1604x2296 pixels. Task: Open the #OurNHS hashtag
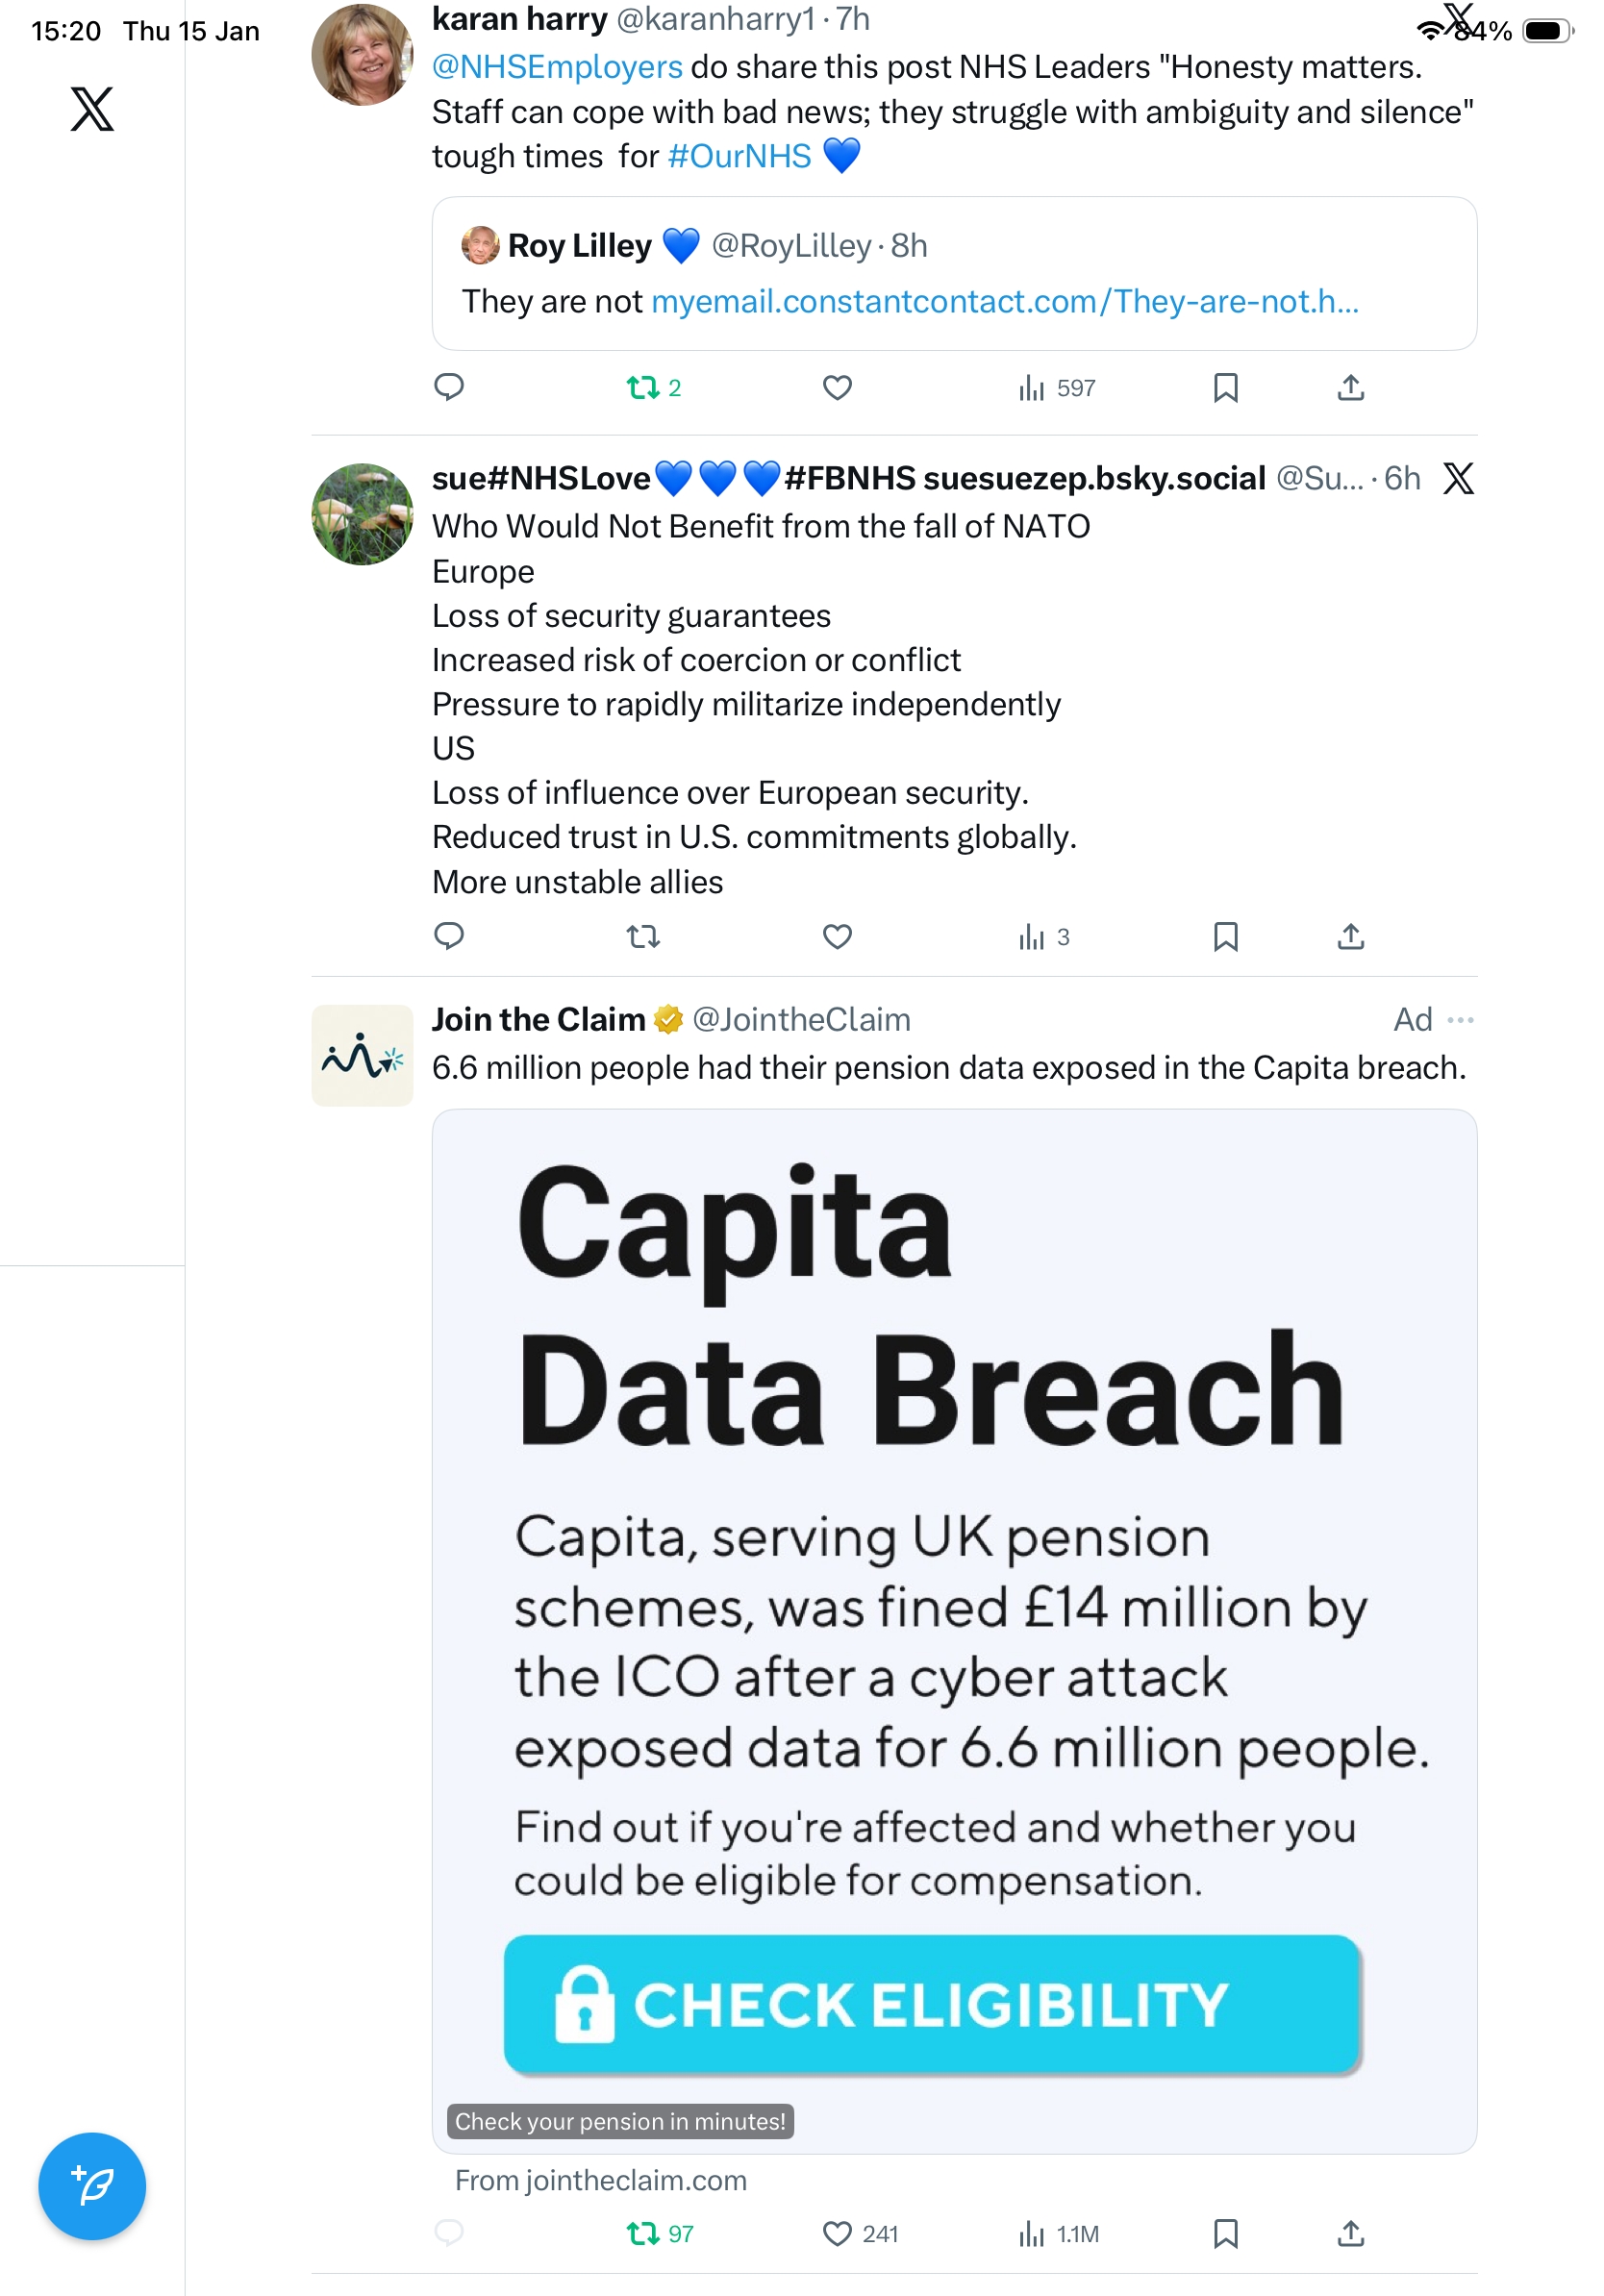point(739,157)
